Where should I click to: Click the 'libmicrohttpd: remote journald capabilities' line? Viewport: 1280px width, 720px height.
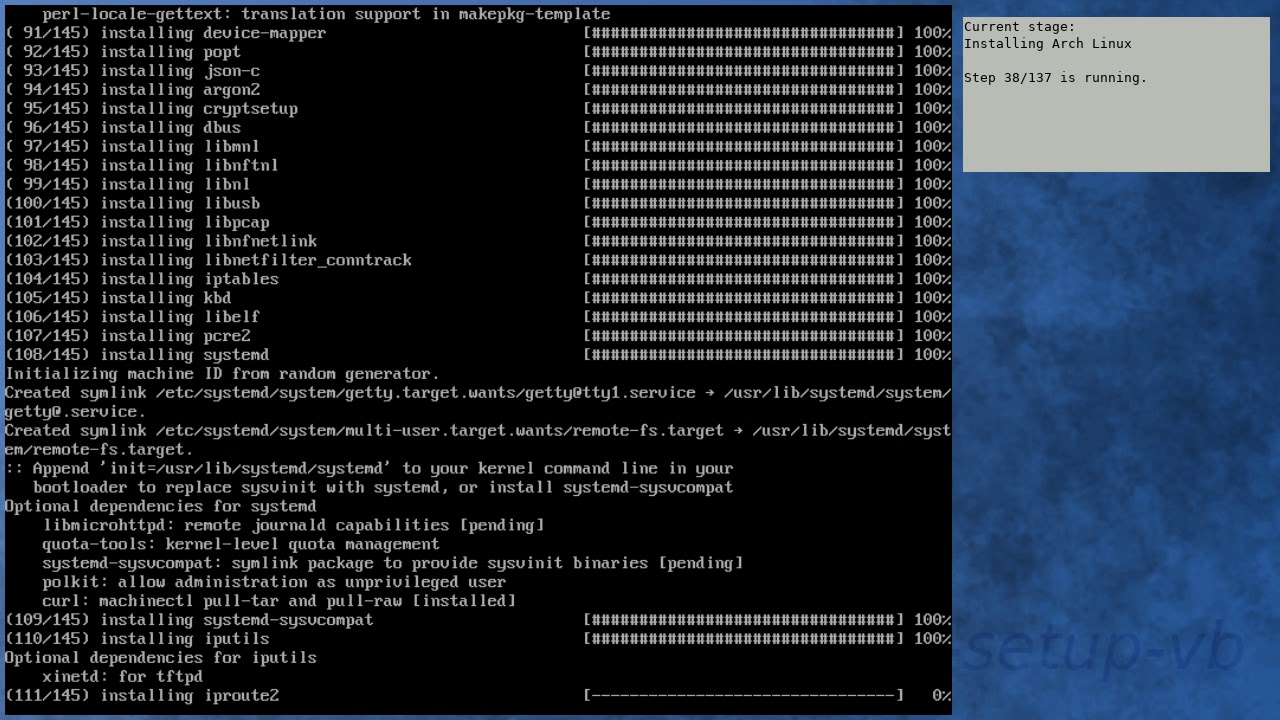coord(294,526)
